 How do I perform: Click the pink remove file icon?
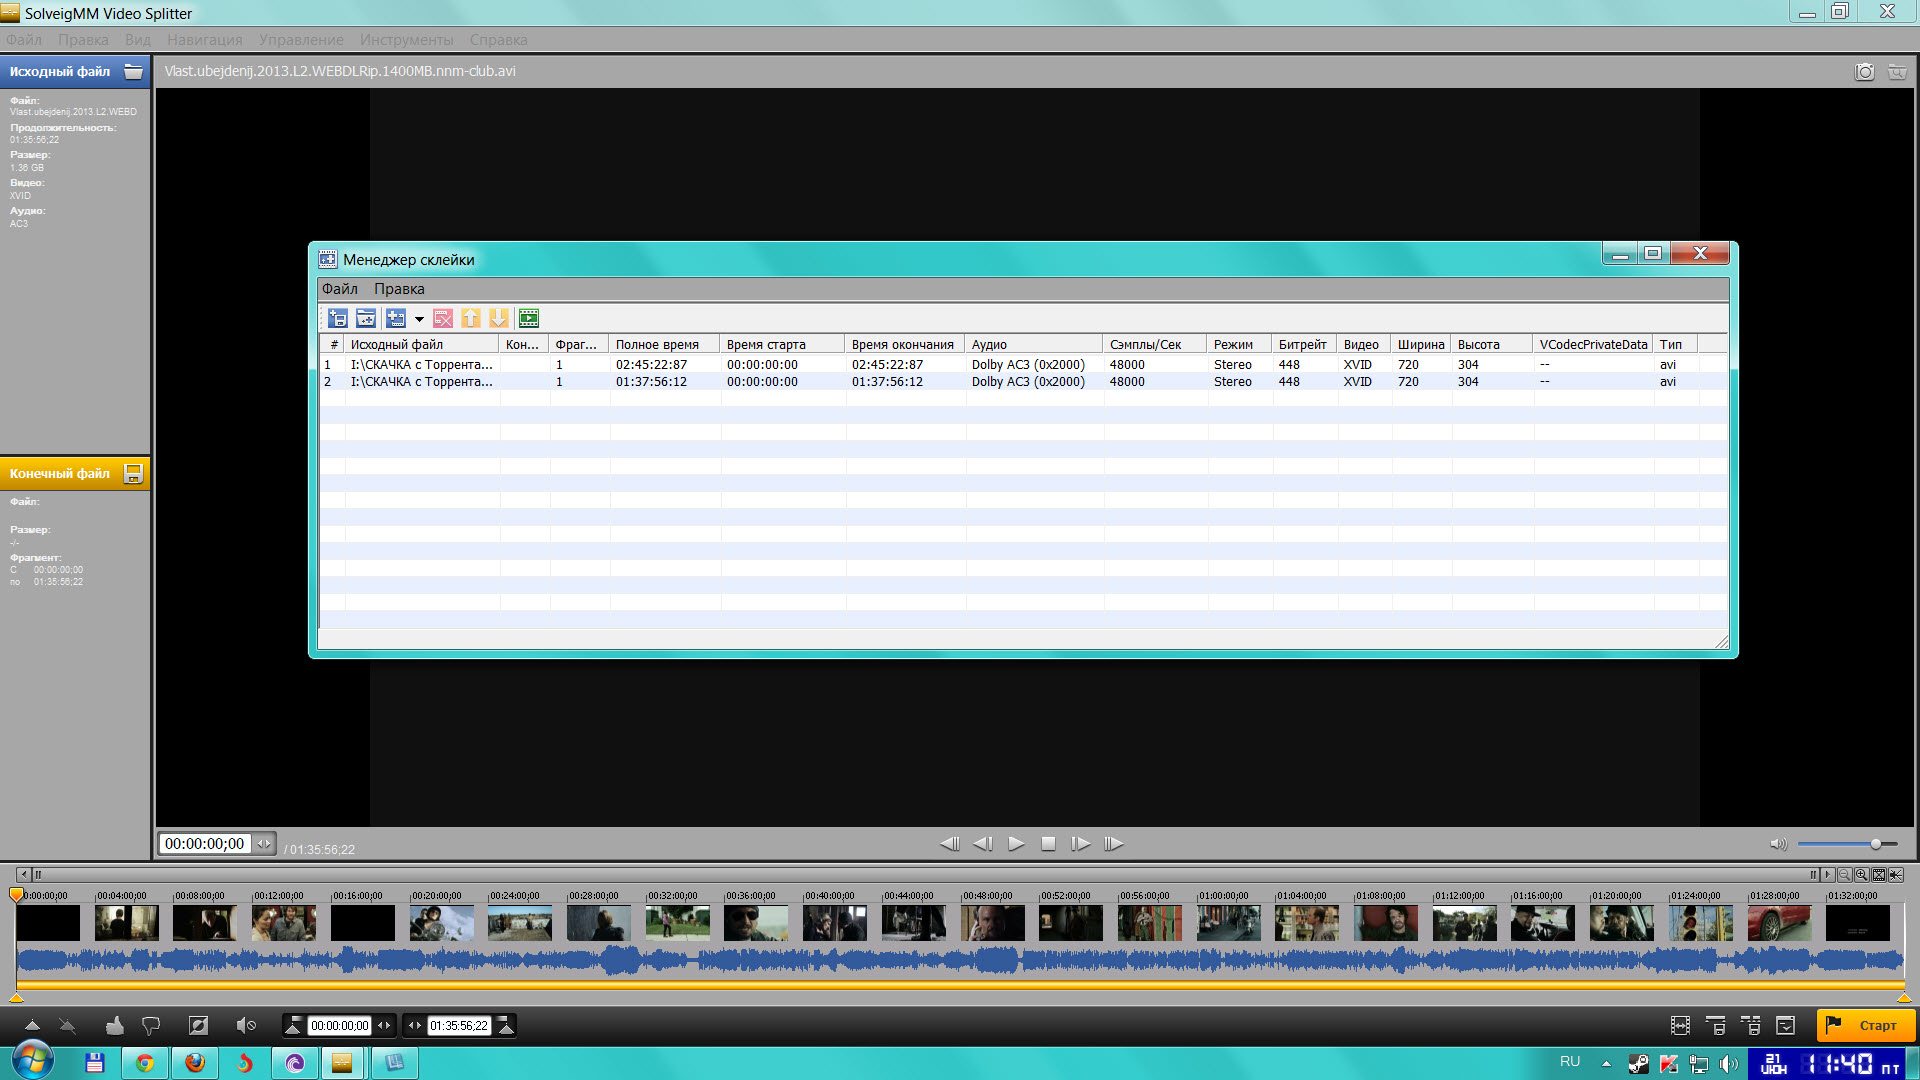coord(443,318)
